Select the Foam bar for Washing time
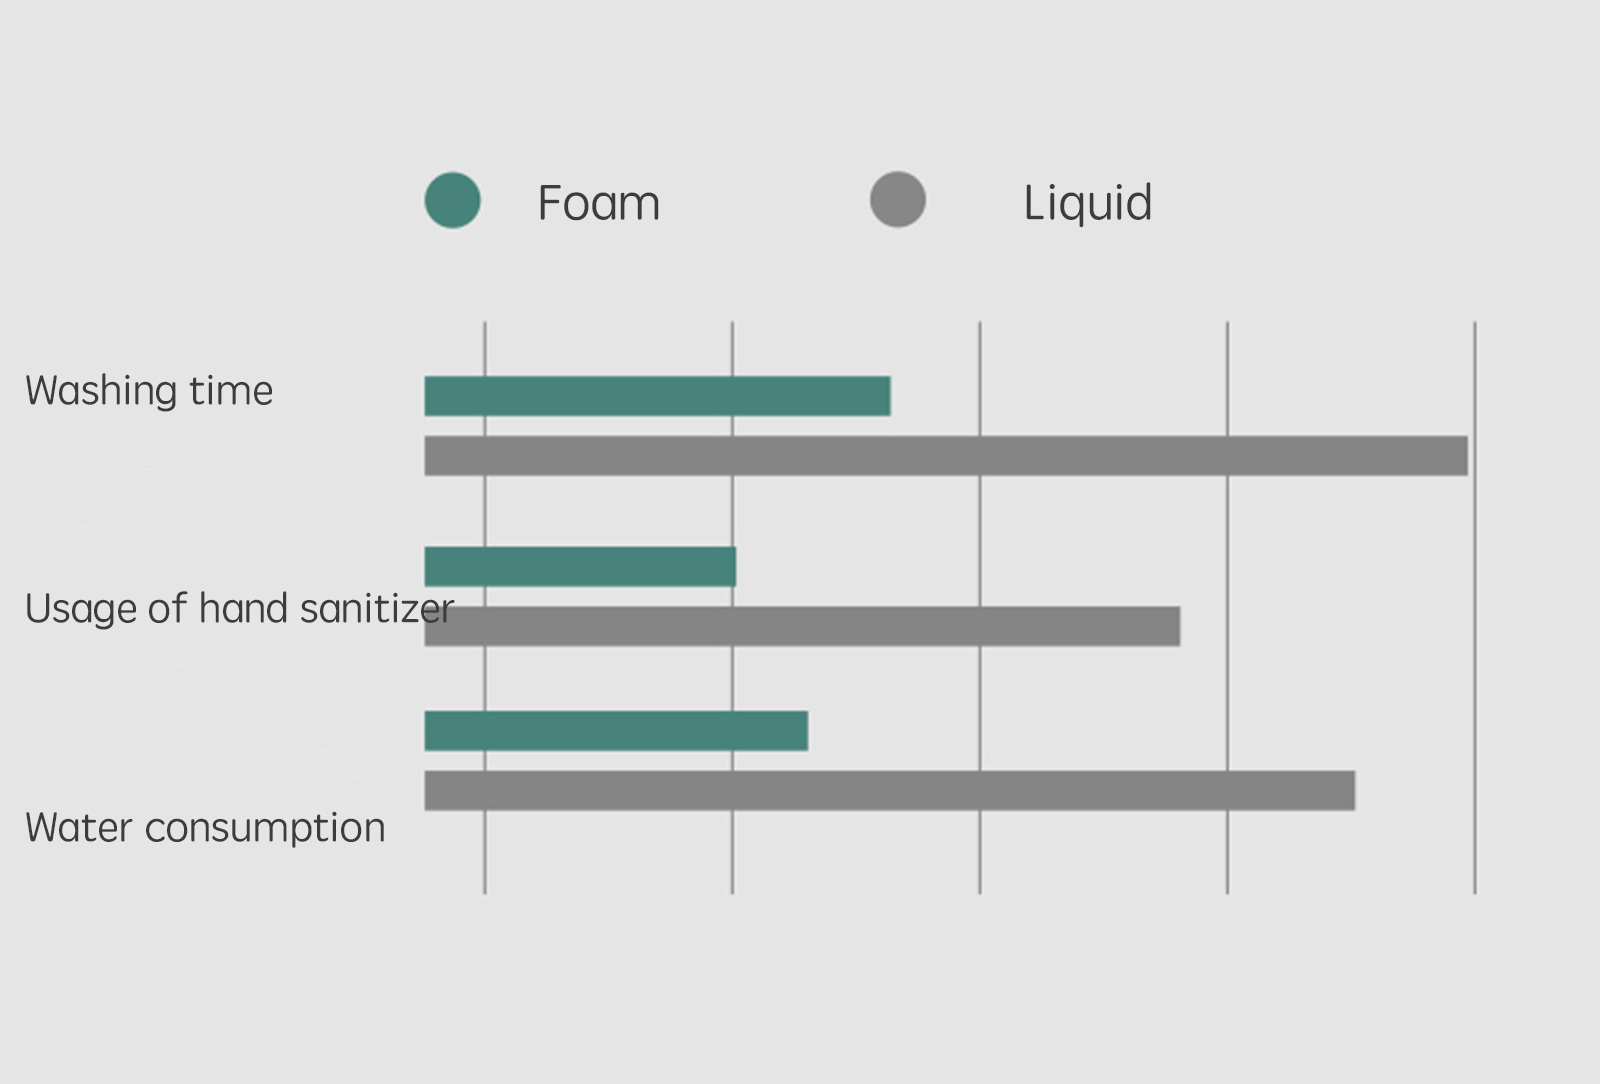Screen dimensions: 1600x1084 (657, 396)
